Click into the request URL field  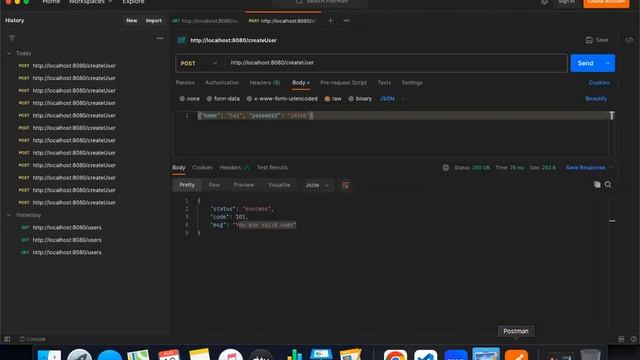[396, 63]
